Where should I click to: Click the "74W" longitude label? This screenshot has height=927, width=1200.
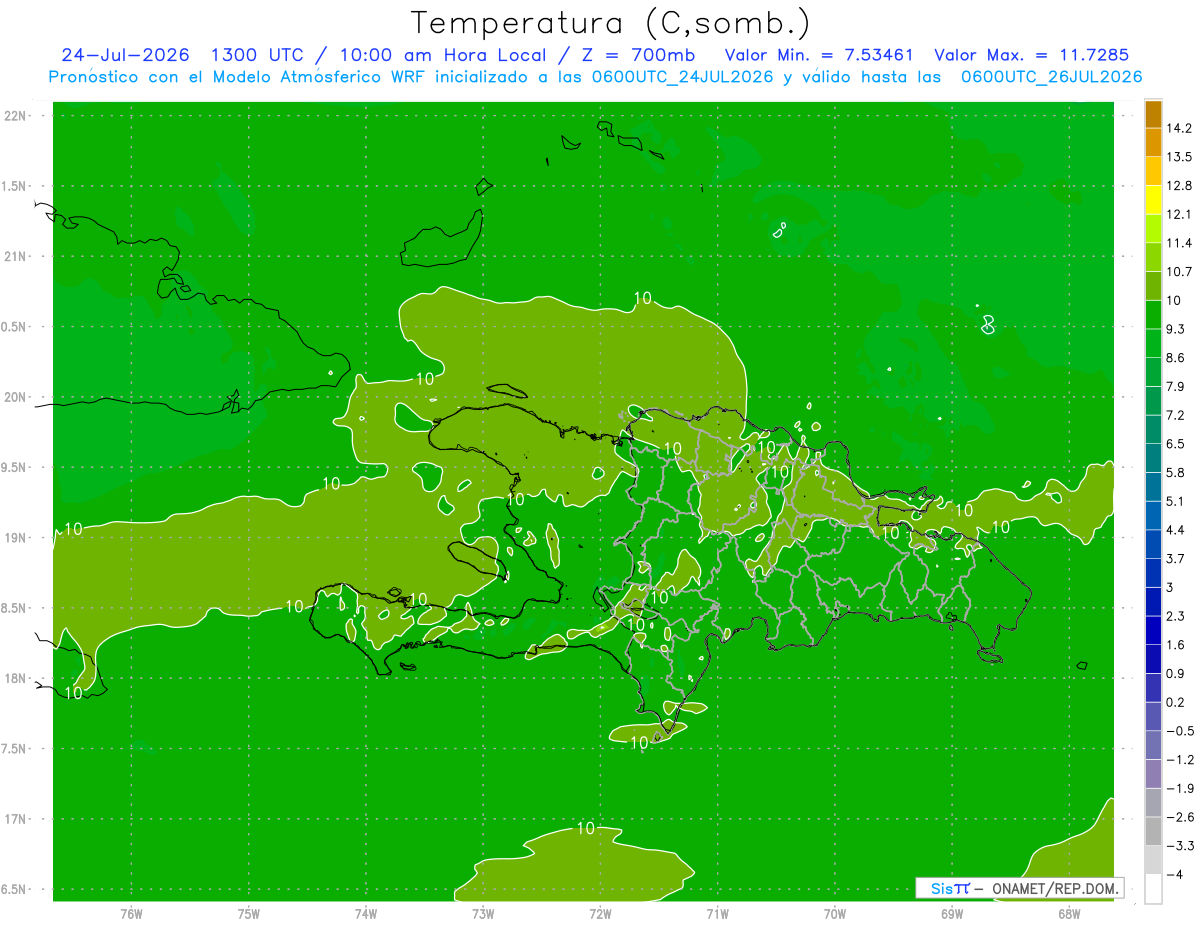pos(365,914)
